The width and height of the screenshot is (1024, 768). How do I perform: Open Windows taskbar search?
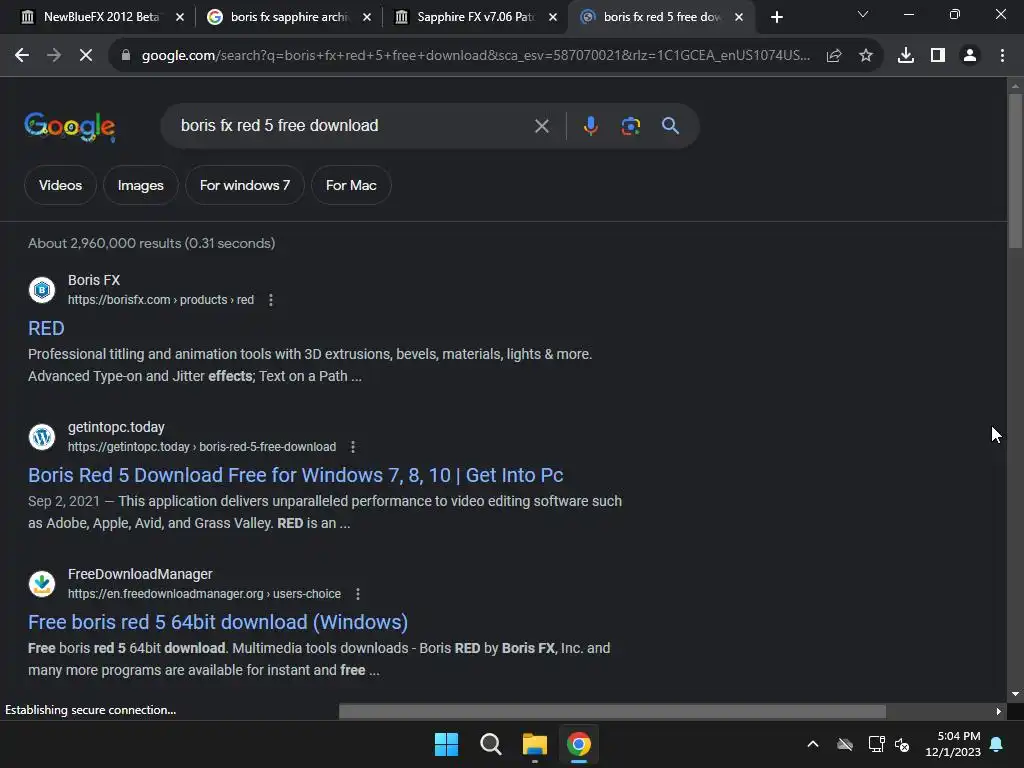490,744
